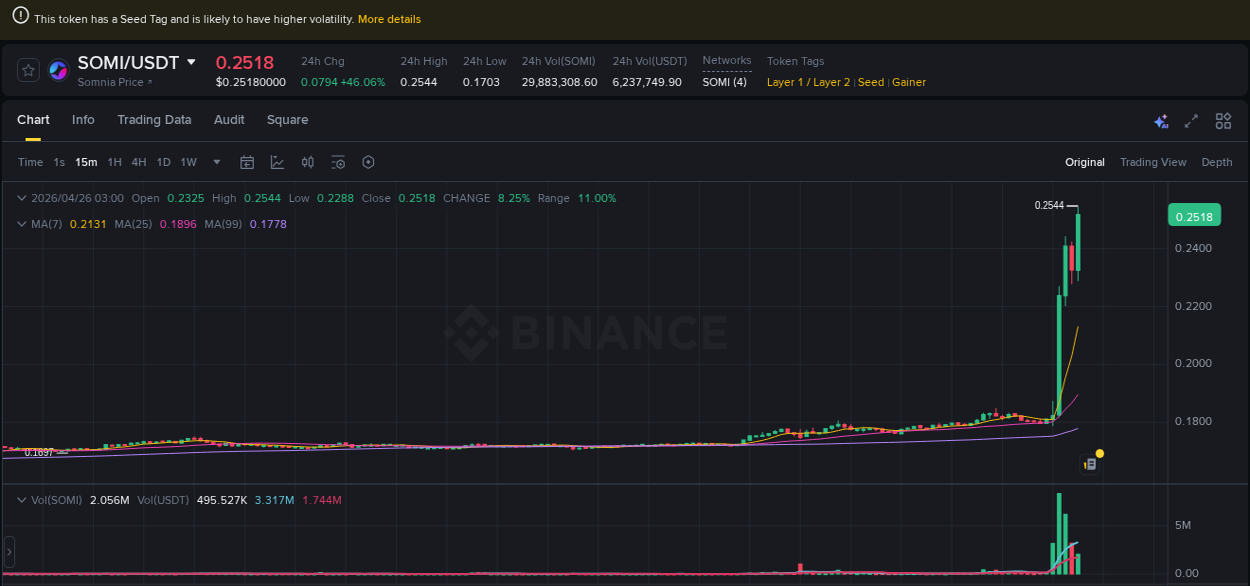Switch chart to Original view
Viewport: 1250px width, 586px height.
pos(1084,162)
